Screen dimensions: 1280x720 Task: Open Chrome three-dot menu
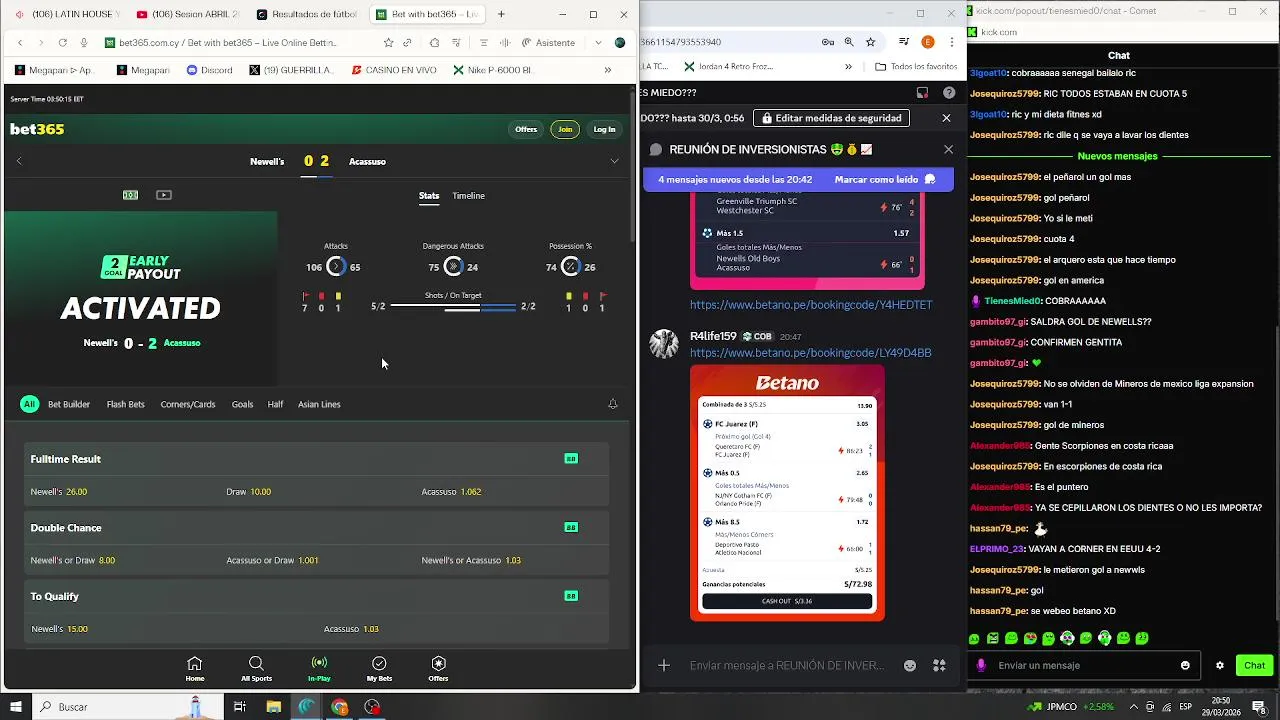pos(951,42)
